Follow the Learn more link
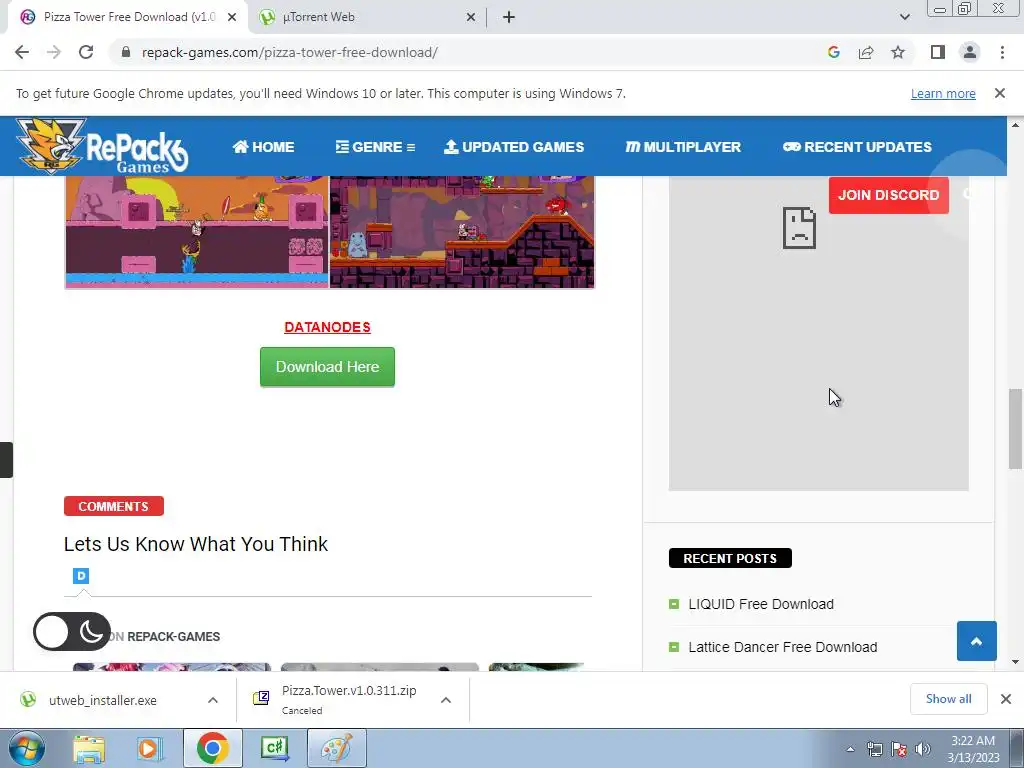This screenshot has height=768, width=1024. 943,93
